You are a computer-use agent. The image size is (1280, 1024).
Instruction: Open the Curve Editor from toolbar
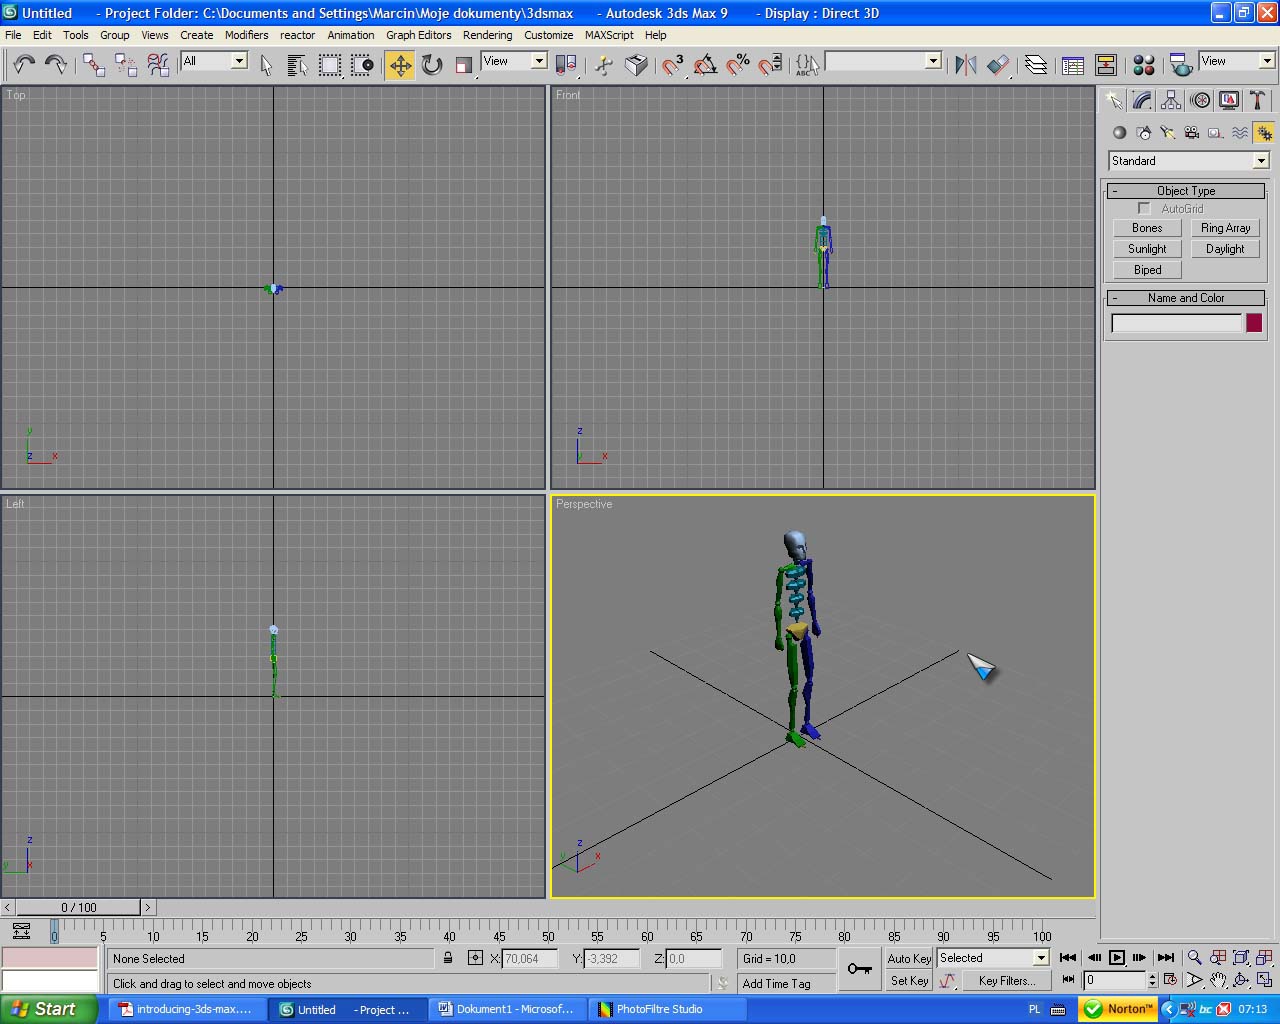(1073, 65)
